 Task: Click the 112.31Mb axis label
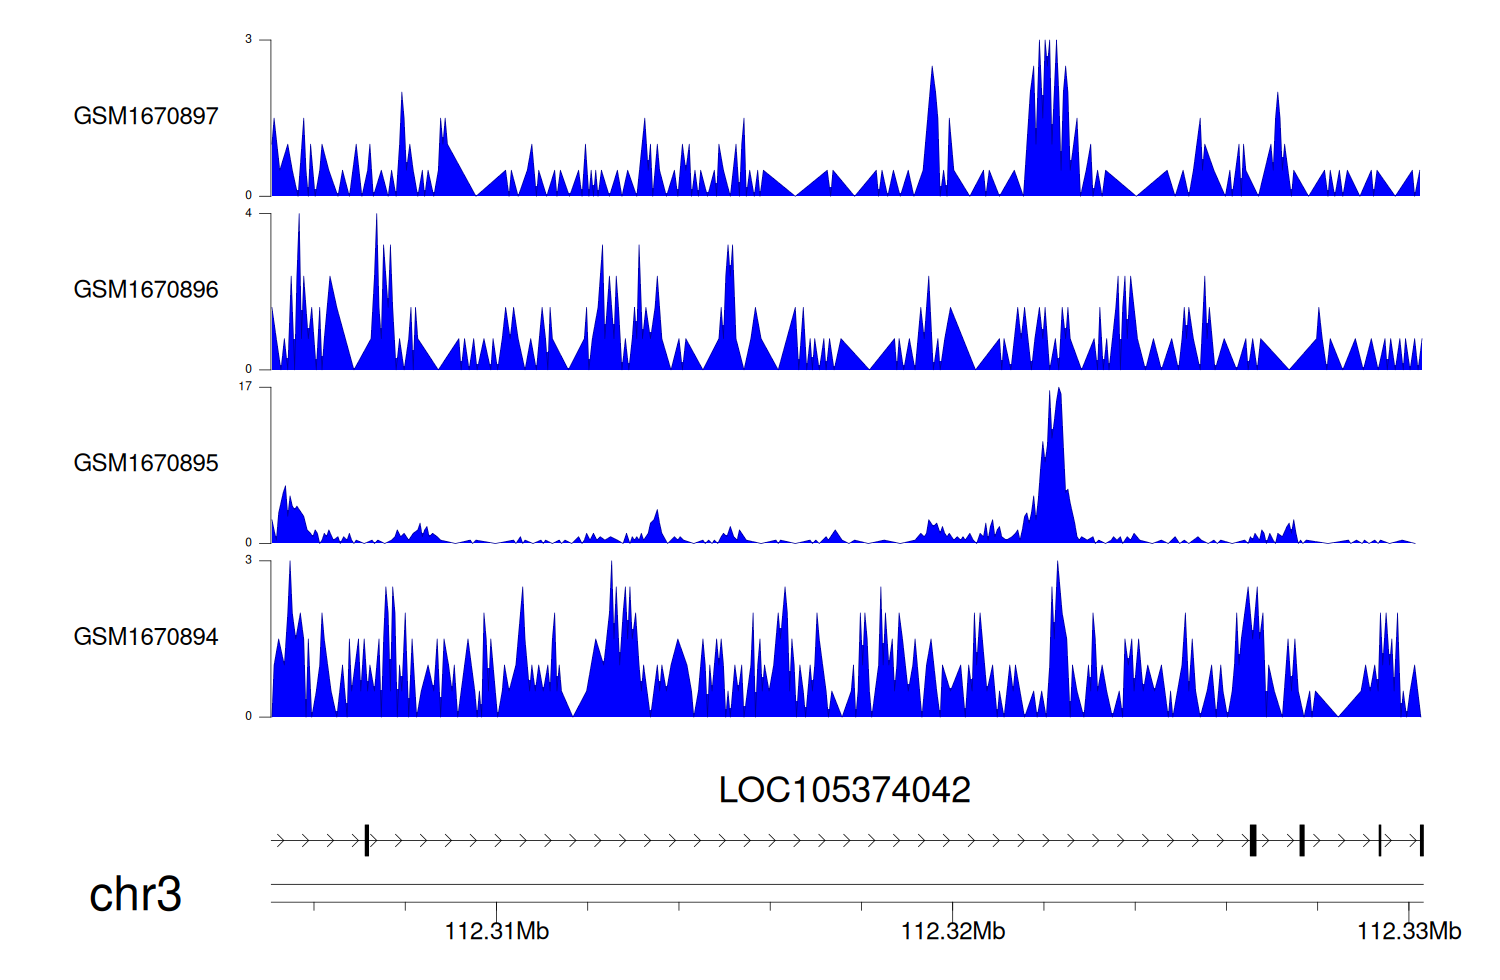click(x=497, y=932)
